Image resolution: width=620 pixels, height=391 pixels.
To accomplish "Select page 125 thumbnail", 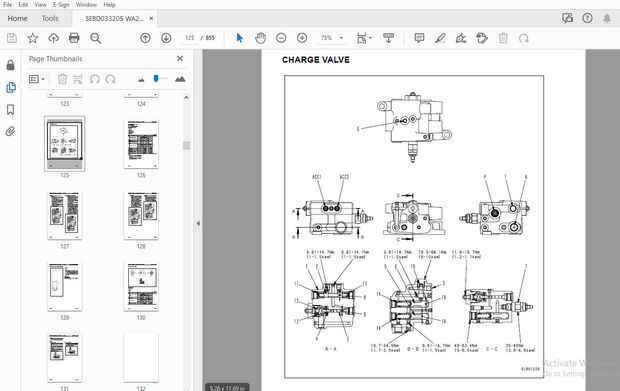I will (x=64, y=144).
